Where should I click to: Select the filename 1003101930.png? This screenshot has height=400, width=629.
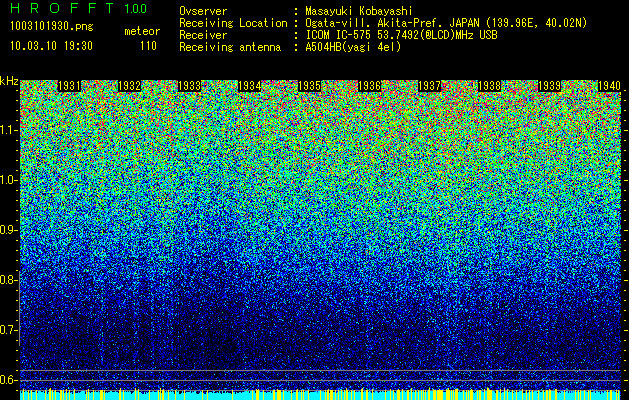(52, 27)
